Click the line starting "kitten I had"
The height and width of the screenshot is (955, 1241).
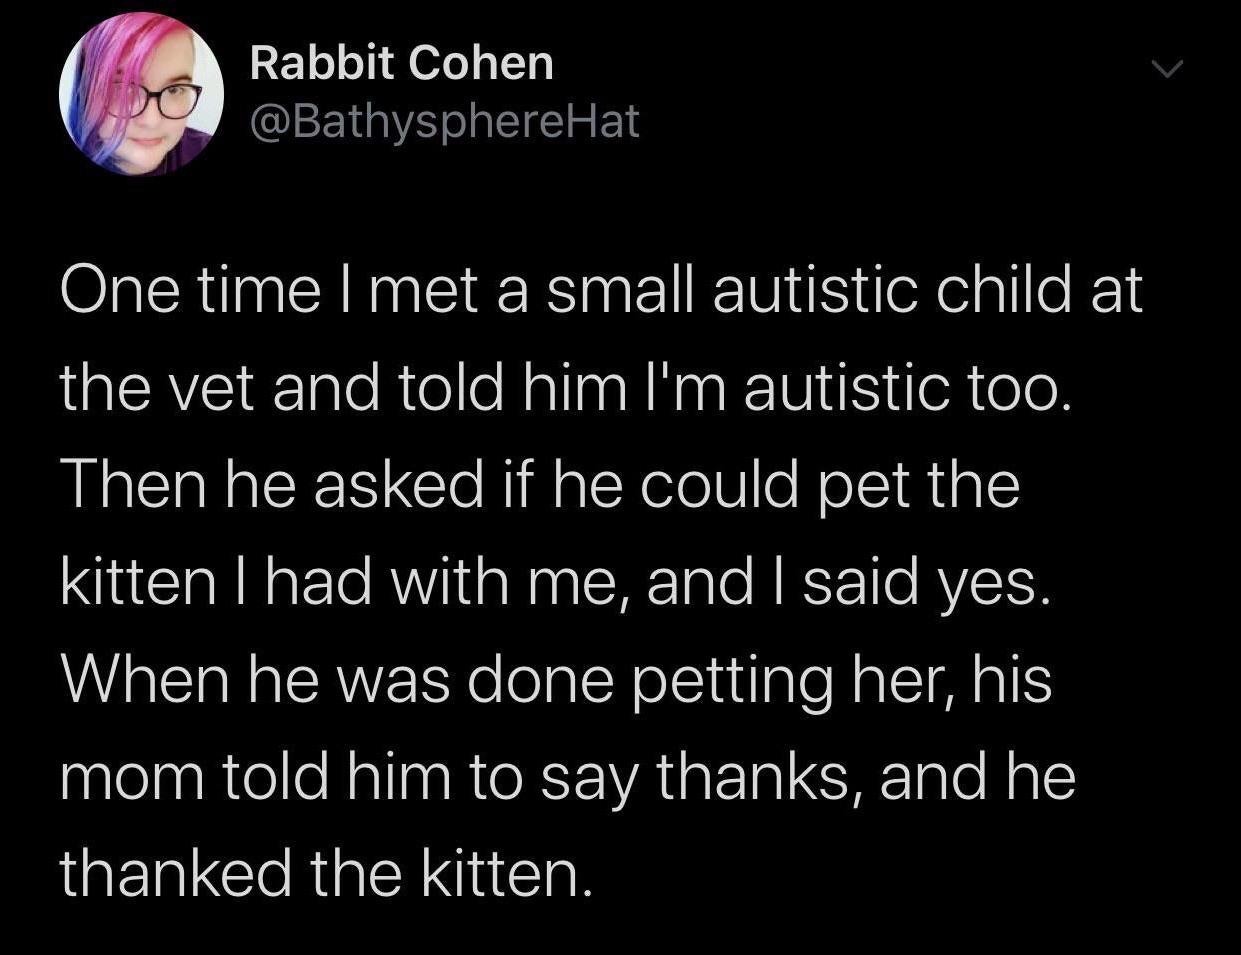pyautogui.click(x=556, y=583)
